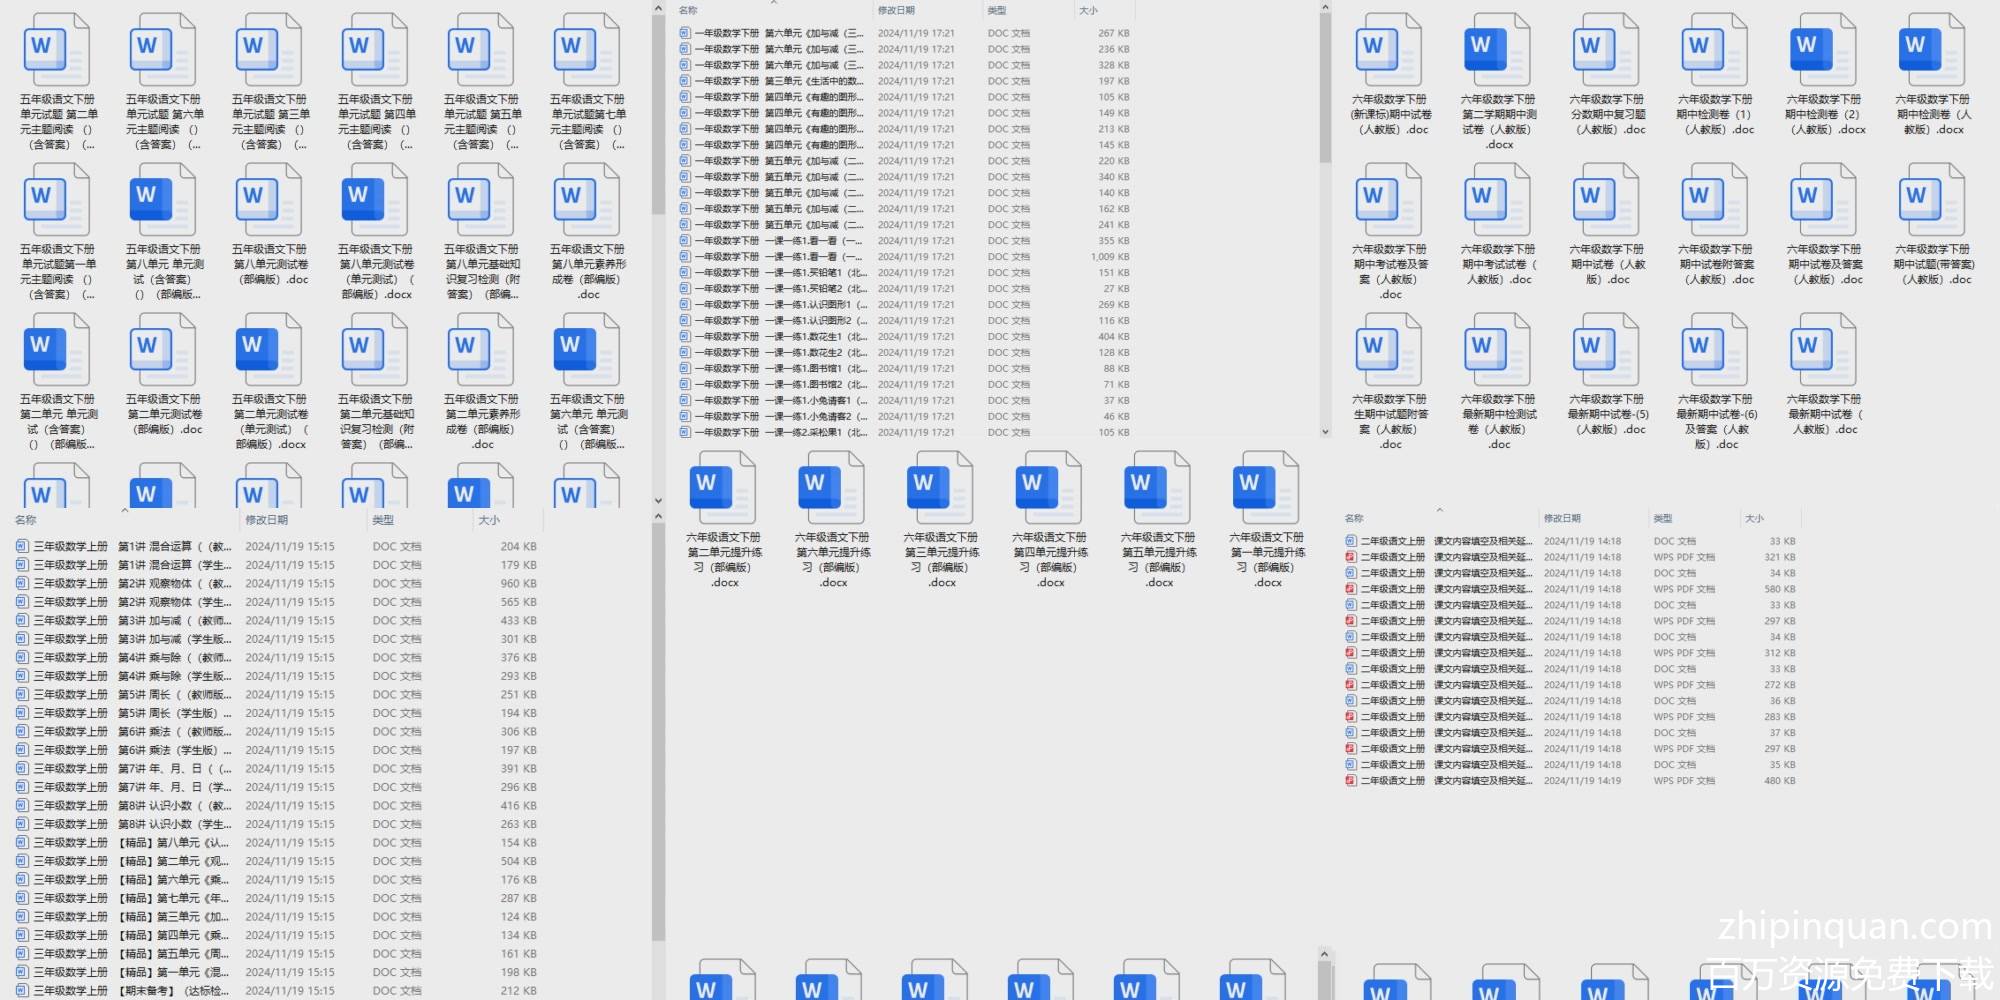Select 六年级语文下册 第六单元提升练习 document icon
Image resolution: width=2000 pixels, height=1000 pixels.
832,487
